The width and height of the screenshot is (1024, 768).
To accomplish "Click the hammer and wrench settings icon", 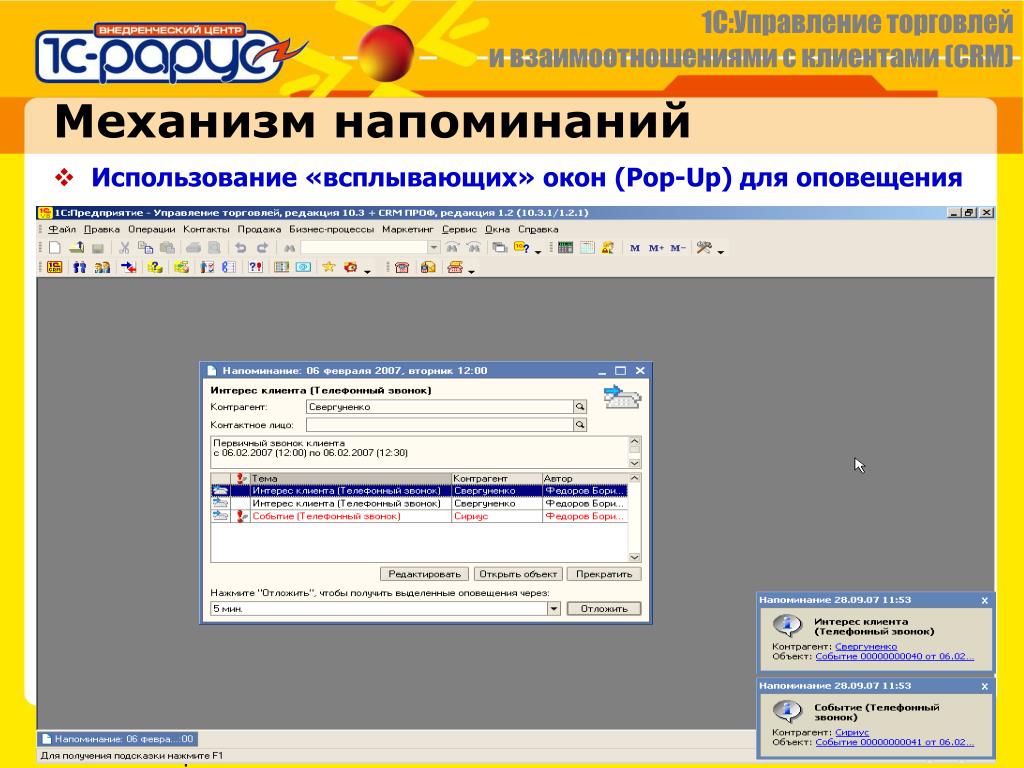I will [703, 248].
